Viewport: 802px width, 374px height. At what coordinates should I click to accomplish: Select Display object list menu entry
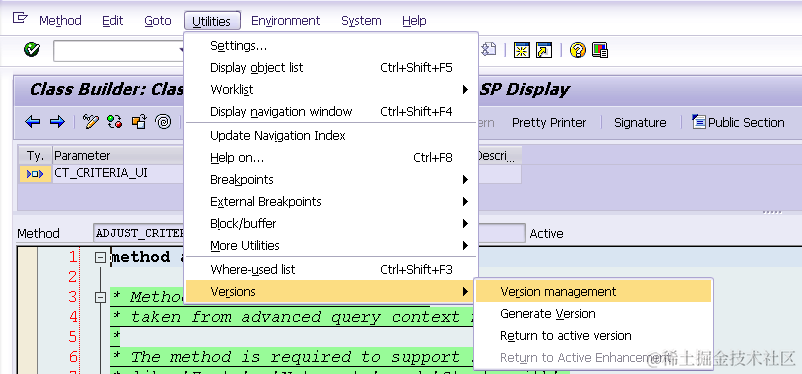(331, 68)
